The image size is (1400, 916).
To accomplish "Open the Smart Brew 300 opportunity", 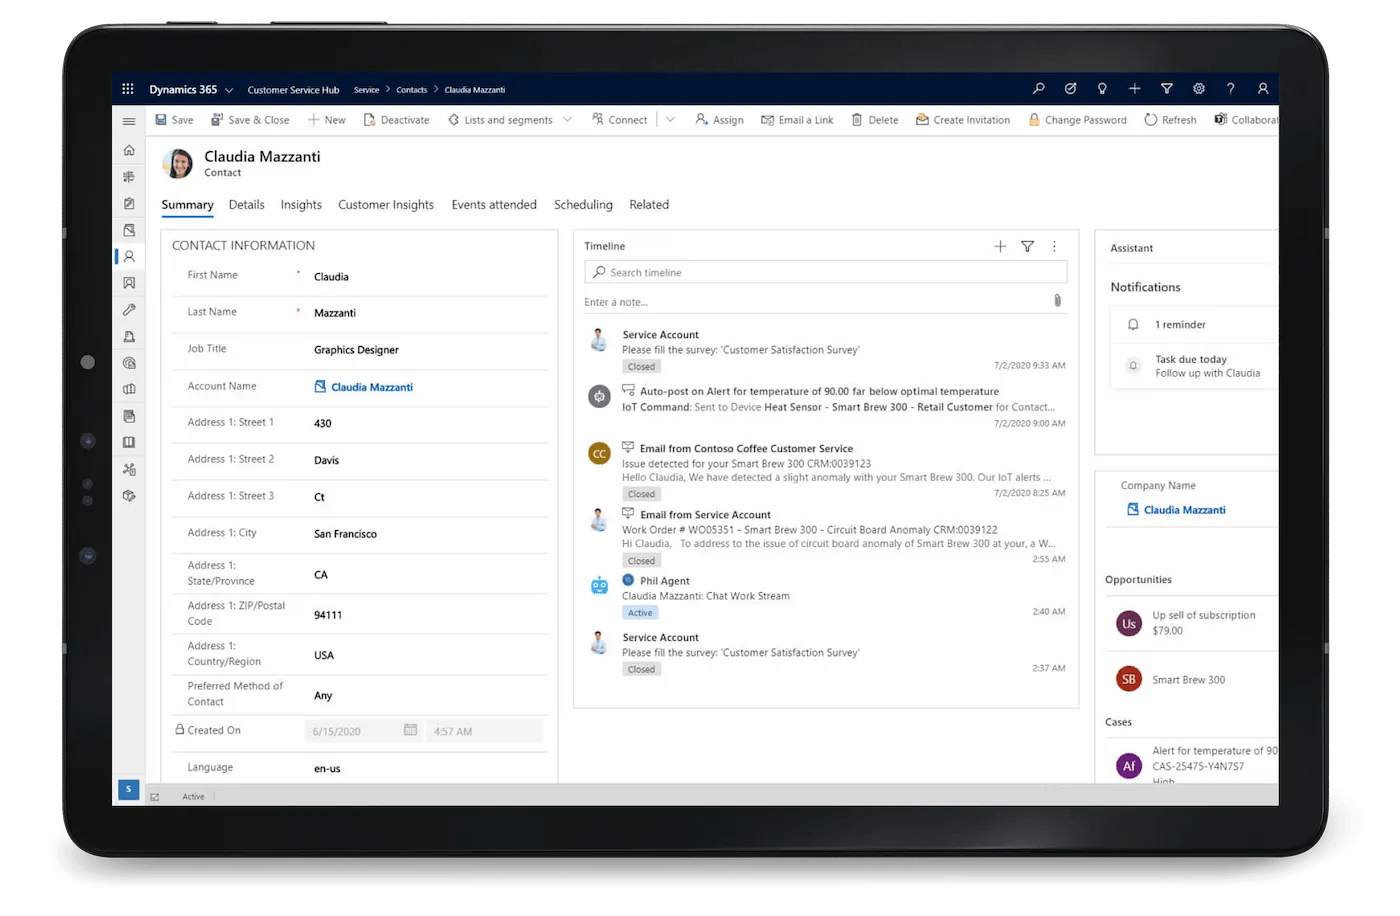I will point(1188,680).
